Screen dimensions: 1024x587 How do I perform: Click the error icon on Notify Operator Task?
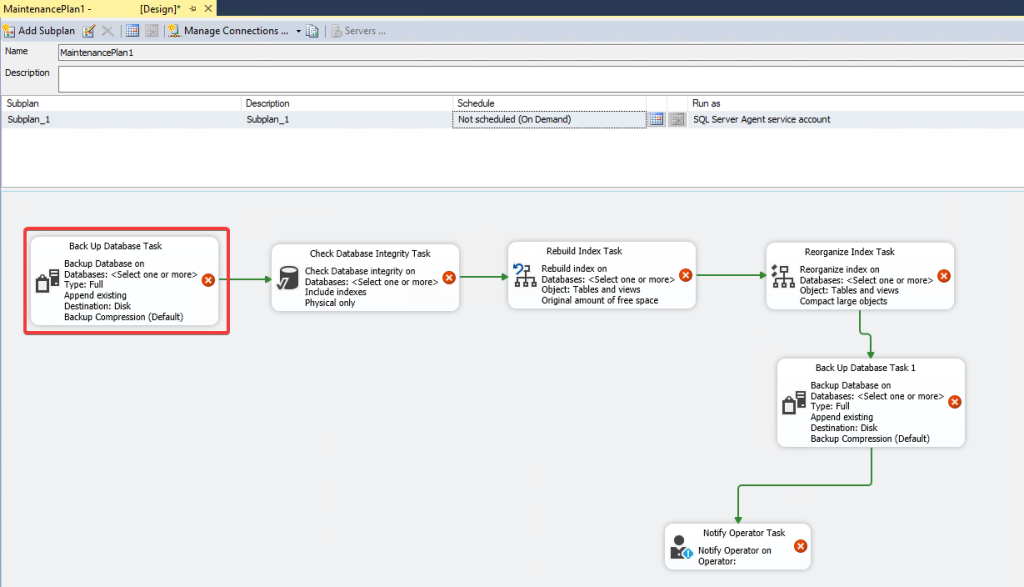tap(799, 546)
